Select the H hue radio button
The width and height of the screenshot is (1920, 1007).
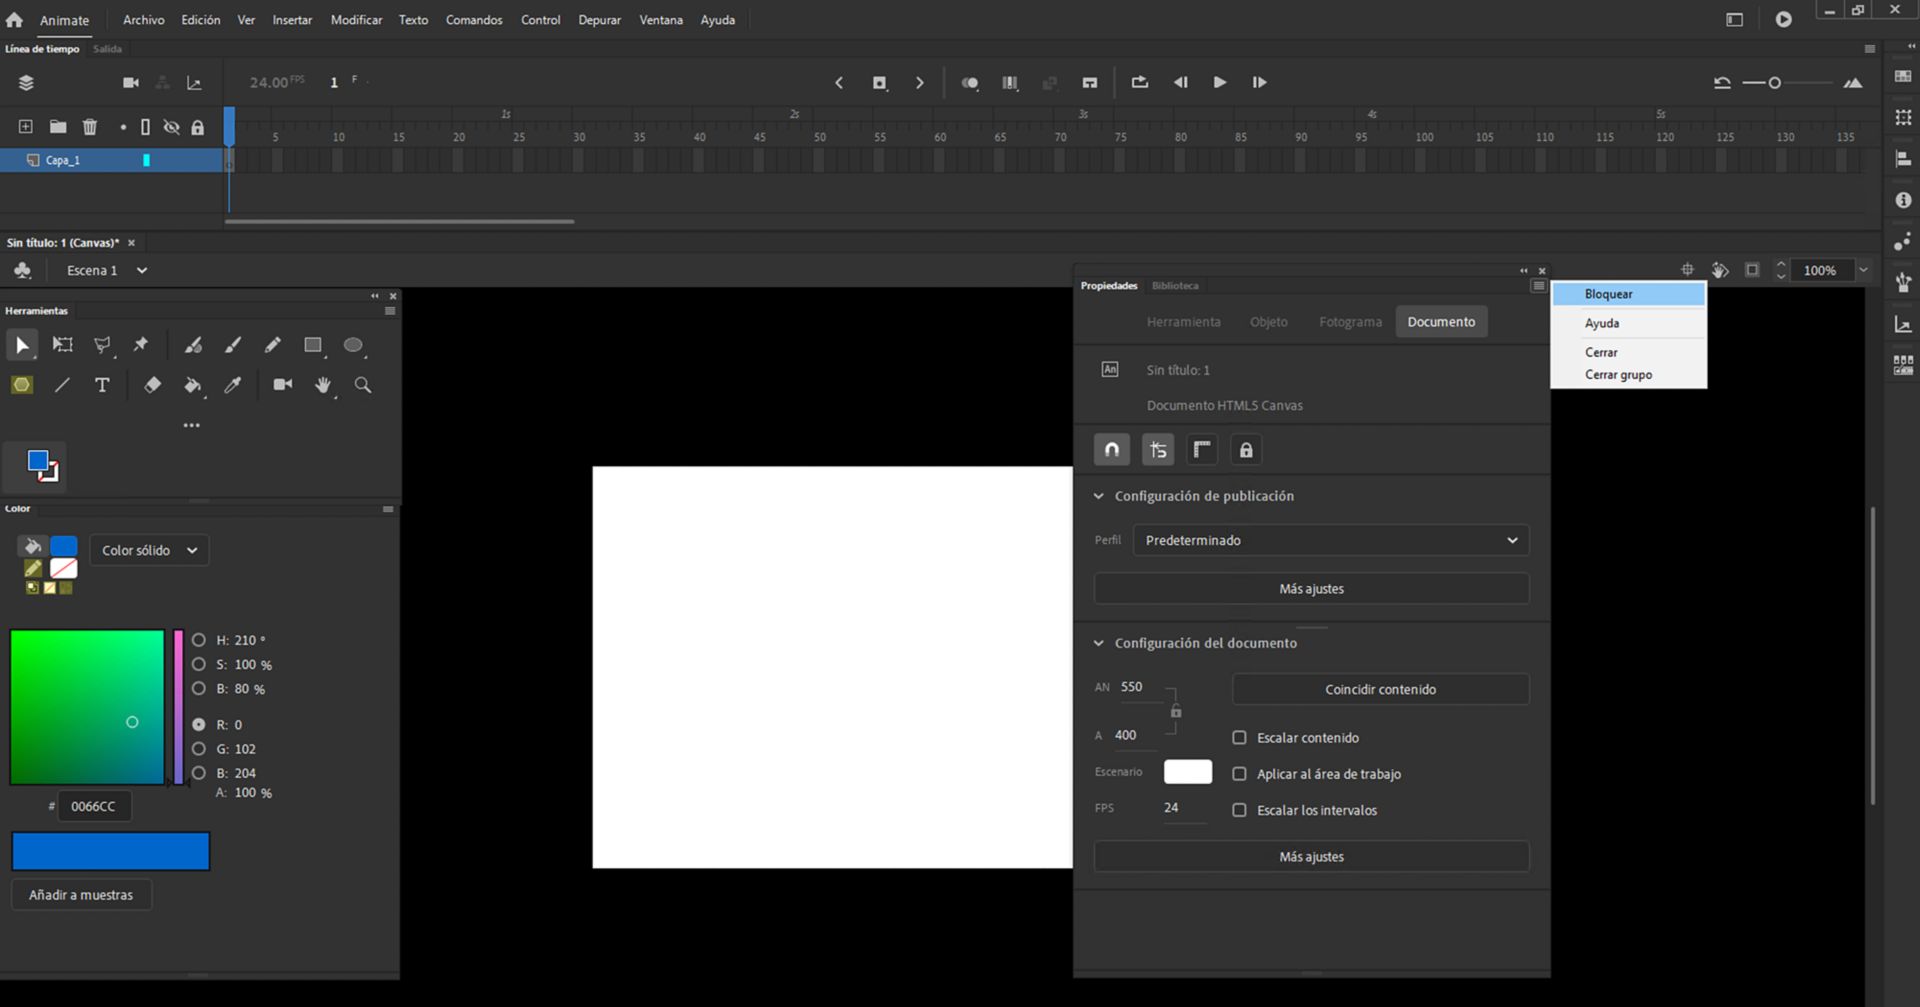(199, 640)
